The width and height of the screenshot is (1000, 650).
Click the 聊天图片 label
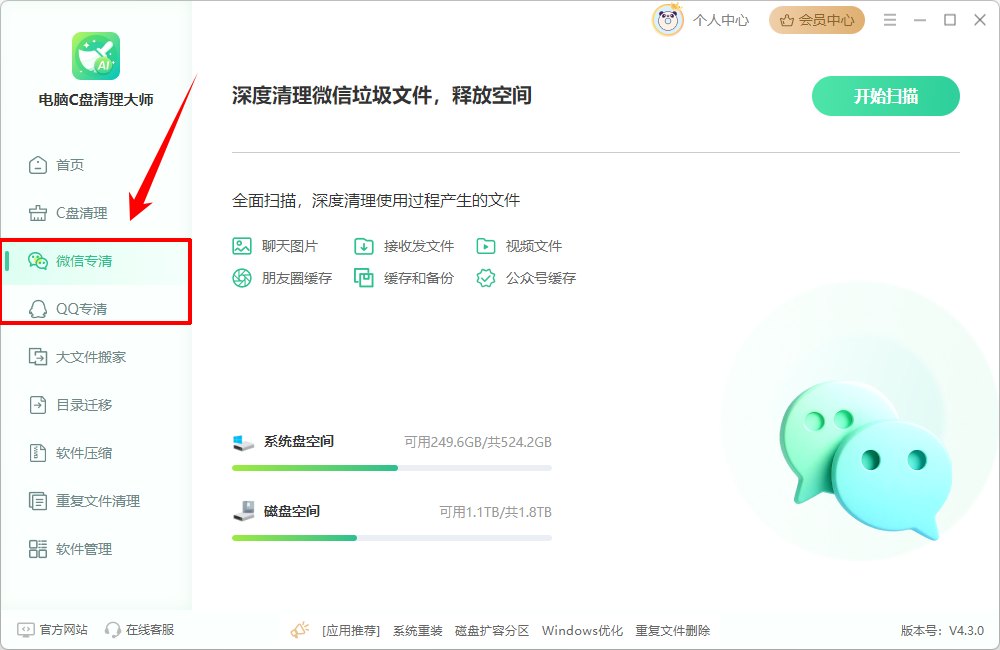point(290,246)
